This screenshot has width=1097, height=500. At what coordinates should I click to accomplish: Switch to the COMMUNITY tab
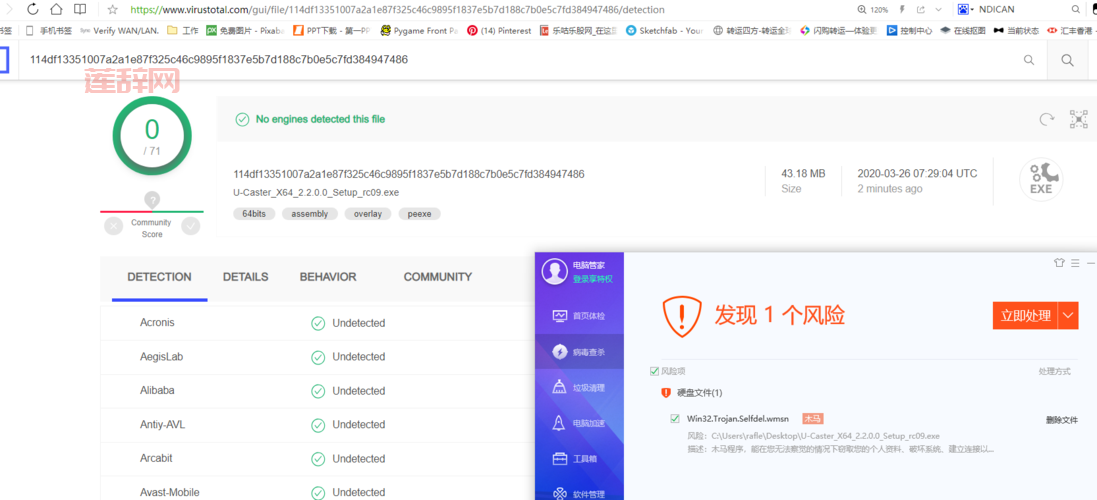[x=438, y=277]
